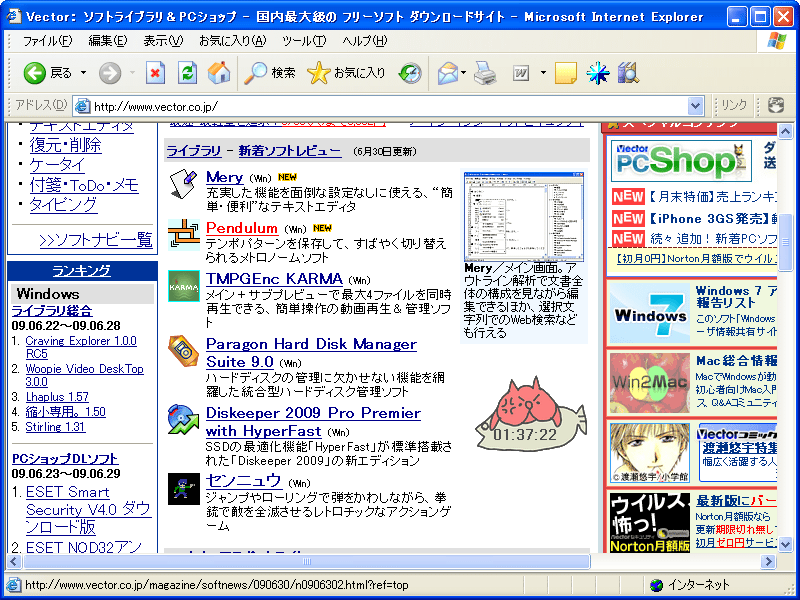Open the ケータイ category link

coord(57,165)
